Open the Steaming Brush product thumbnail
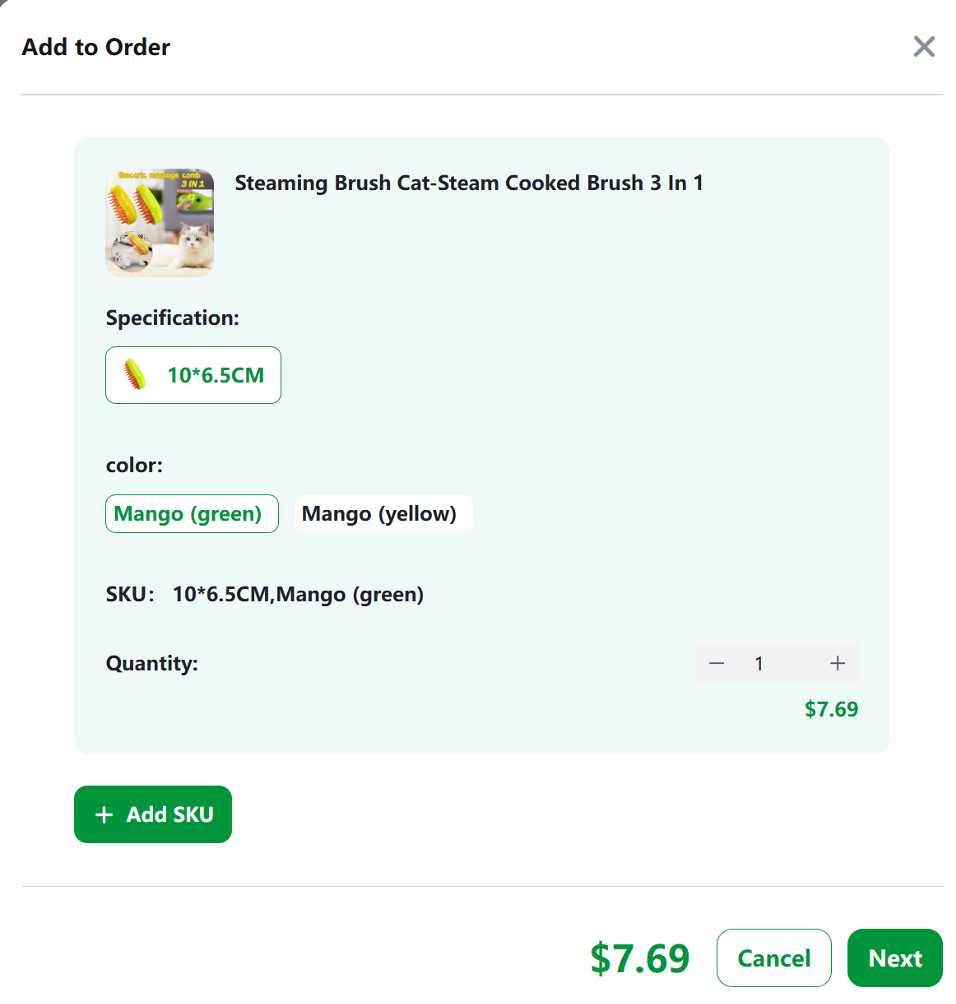The image size is (956, 1004). click(159, 223)
